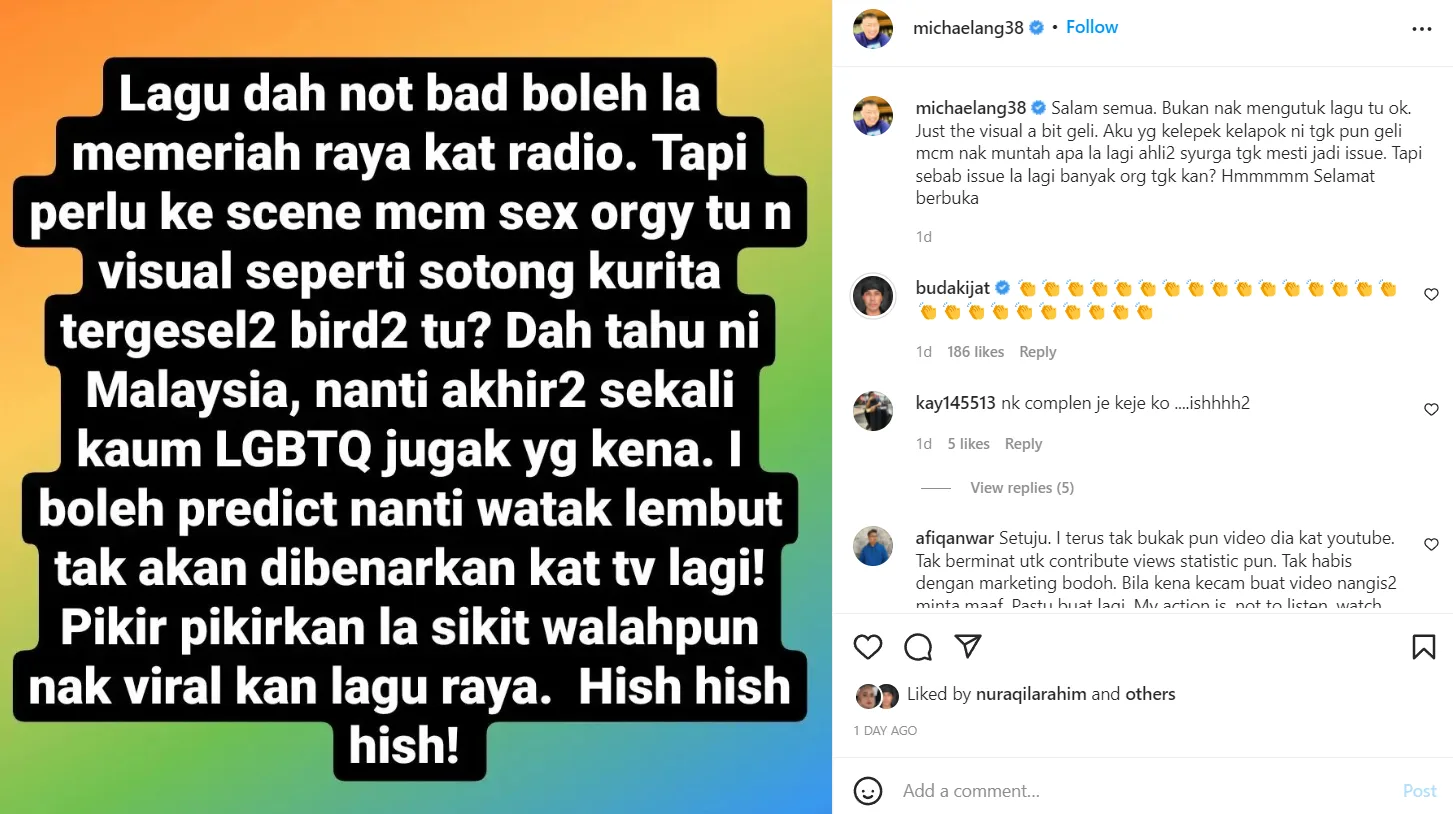Image resolution: width=1453 pixels, height=814 pixels.
Task: Reply to kay145513's comment
Action: (1023, 444)
